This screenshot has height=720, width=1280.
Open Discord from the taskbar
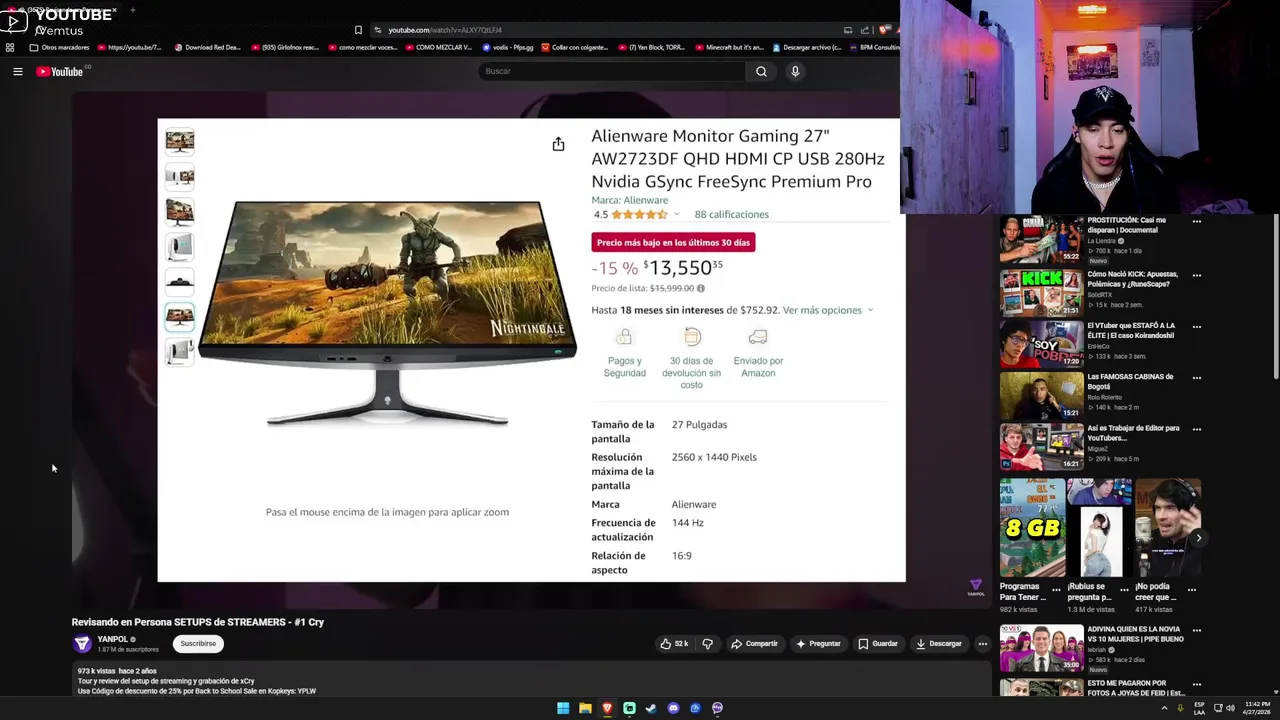[673, 708]
